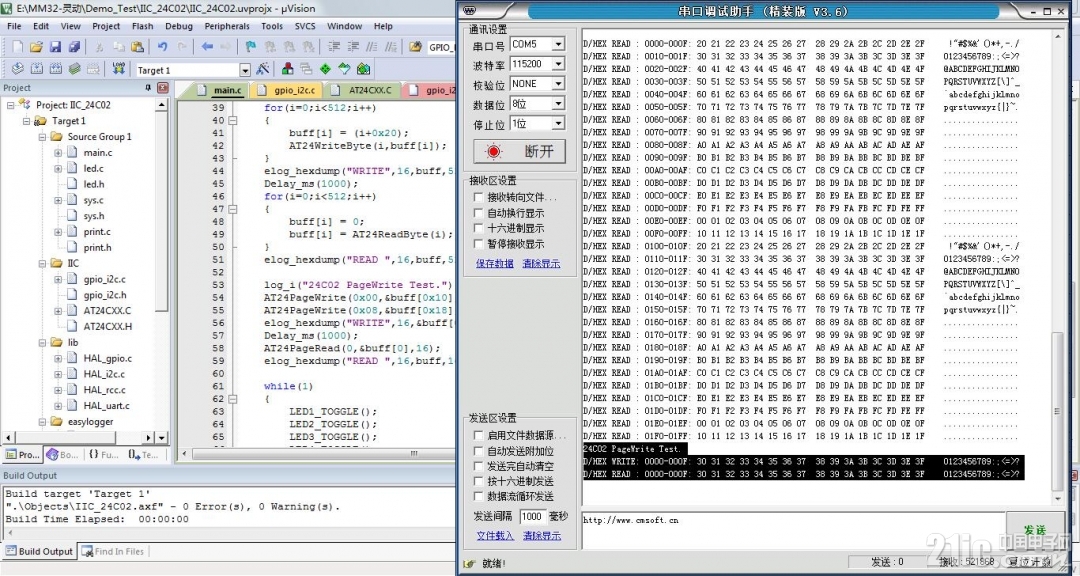Select led.c in the project tree
The height and width of the screenshot is (576, 1080).
coord(94,168)
